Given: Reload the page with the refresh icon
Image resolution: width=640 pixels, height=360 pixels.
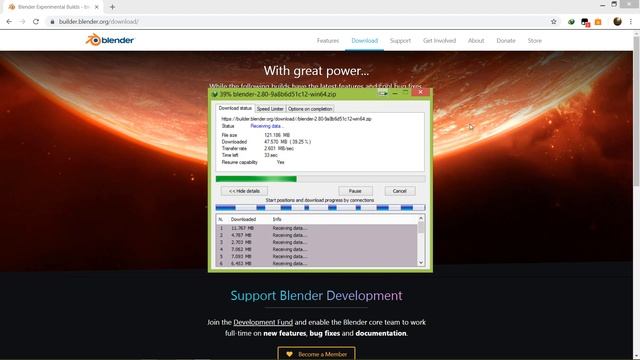Looking at the screenshot, I should tap(36, 22).
